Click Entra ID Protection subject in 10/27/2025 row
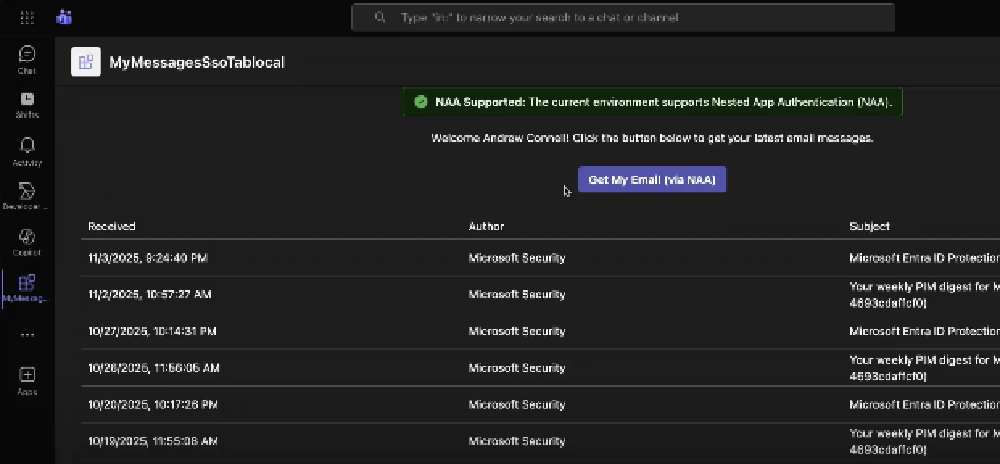This screenshot has height=464, width=1000. click(924, 331)
